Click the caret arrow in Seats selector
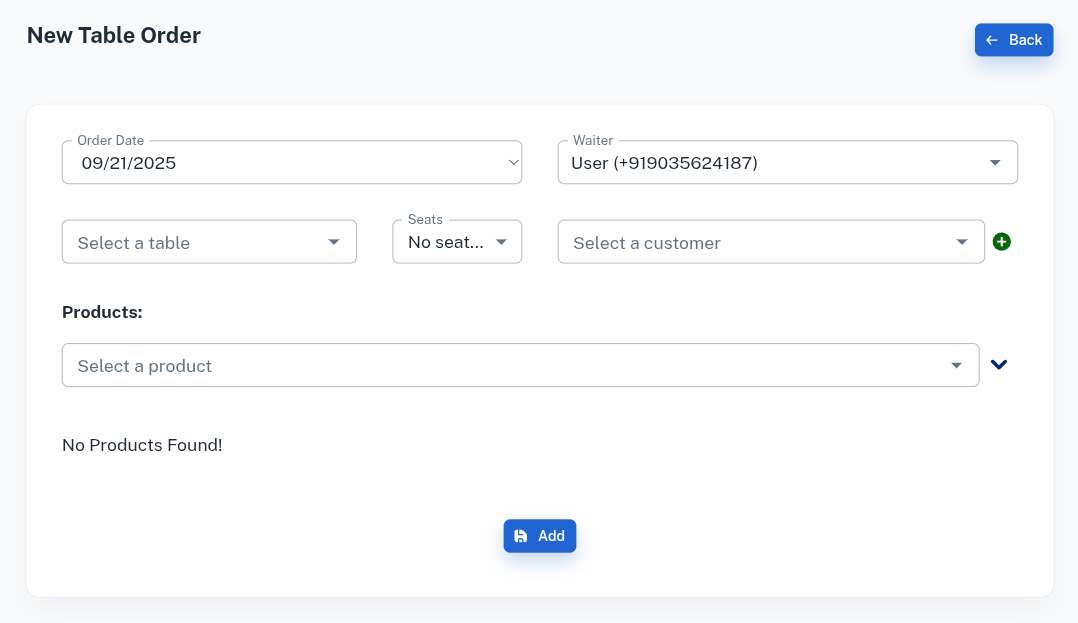The width and height of the screenshot is (1078, 623). point(501,243)
